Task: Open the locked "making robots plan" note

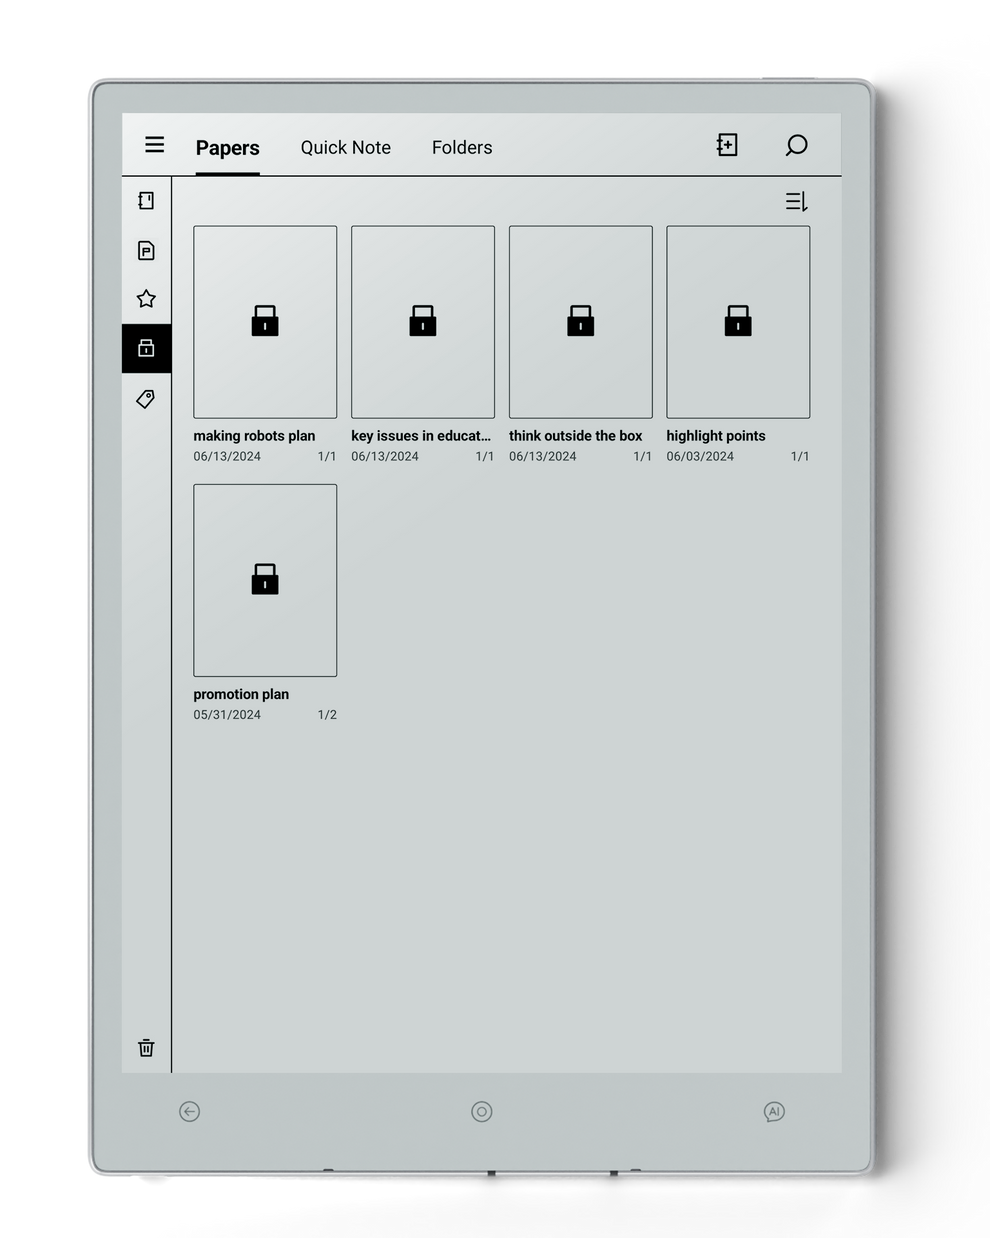Action: click(x=265, y=322)
